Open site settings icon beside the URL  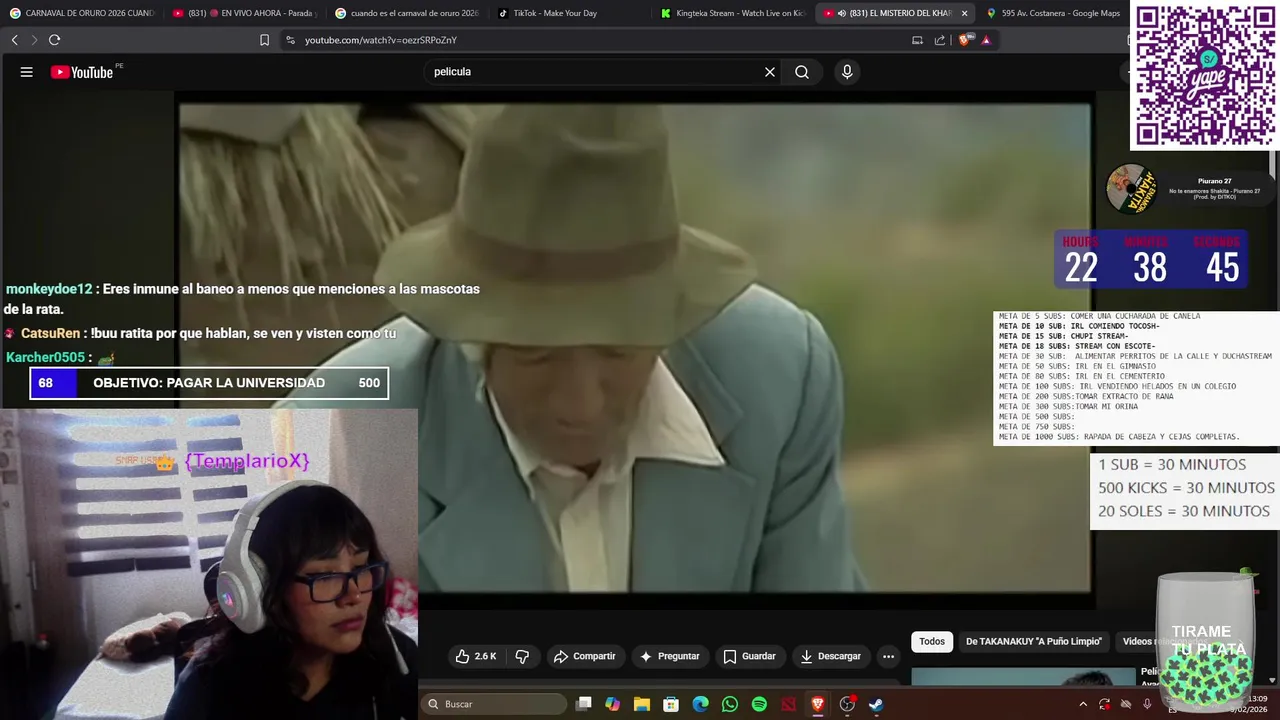pos(290,40)
